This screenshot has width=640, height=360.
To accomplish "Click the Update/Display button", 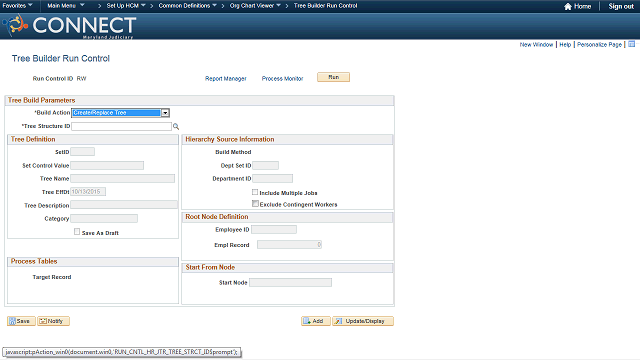I will [363, 321].
